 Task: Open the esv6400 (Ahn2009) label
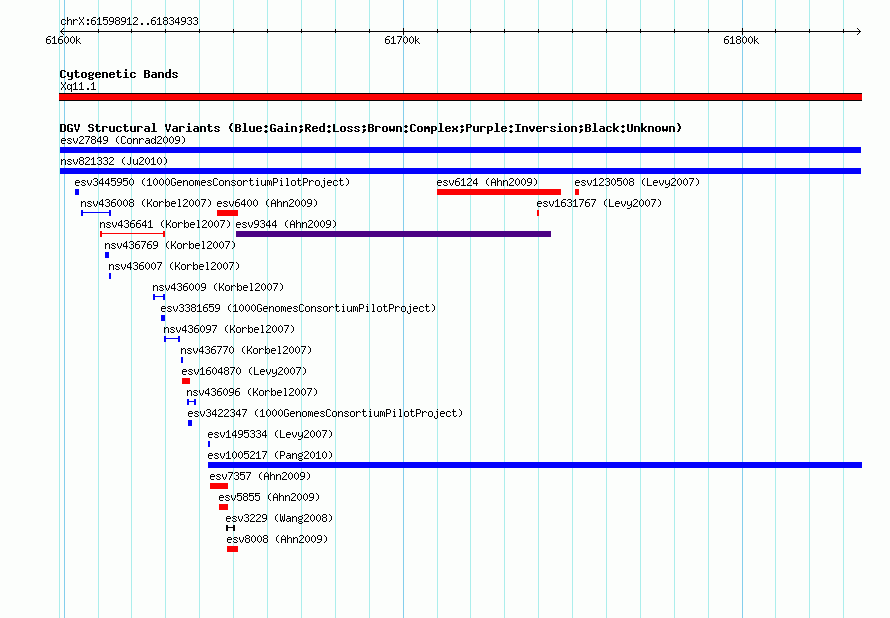pyautogui.click(x=267, y=203)
